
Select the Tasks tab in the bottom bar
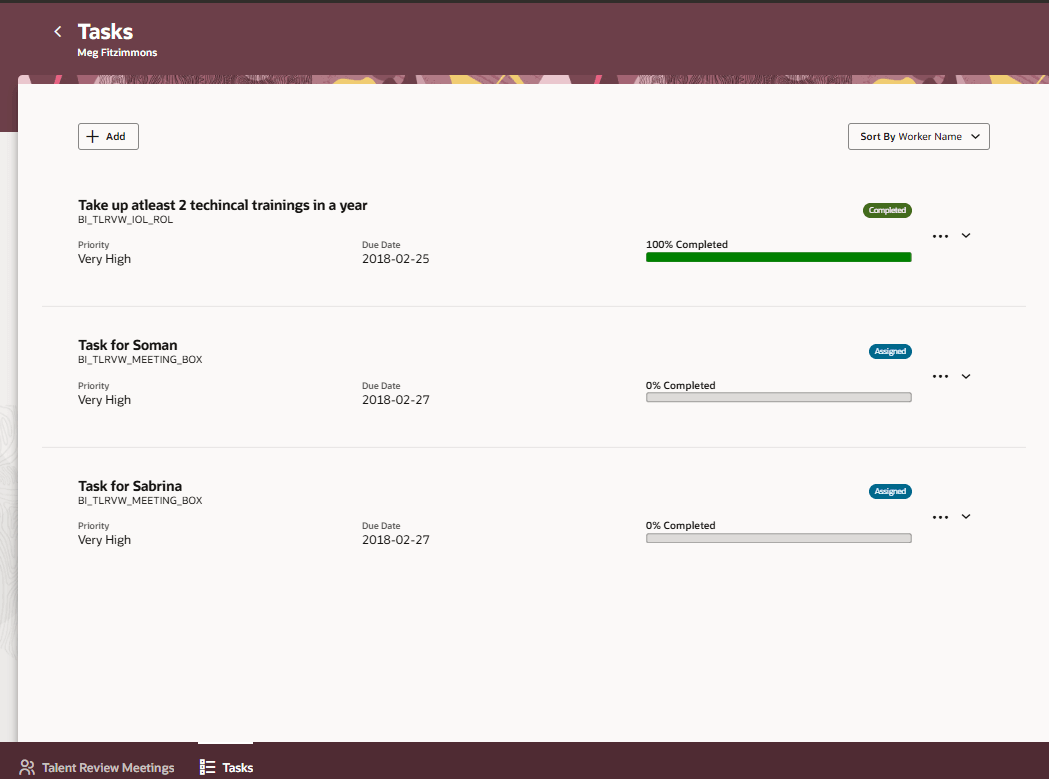coord(226,768)
